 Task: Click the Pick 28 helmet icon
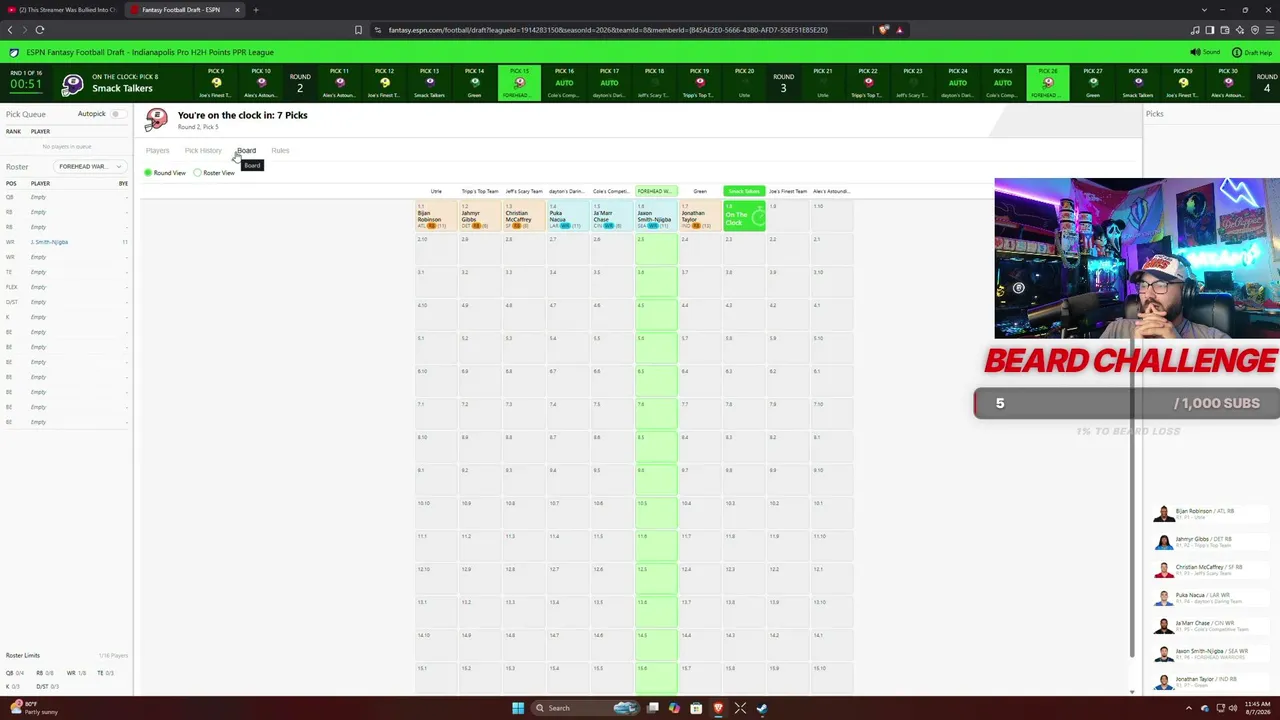pyautogui.click(x=1137, y=83)
